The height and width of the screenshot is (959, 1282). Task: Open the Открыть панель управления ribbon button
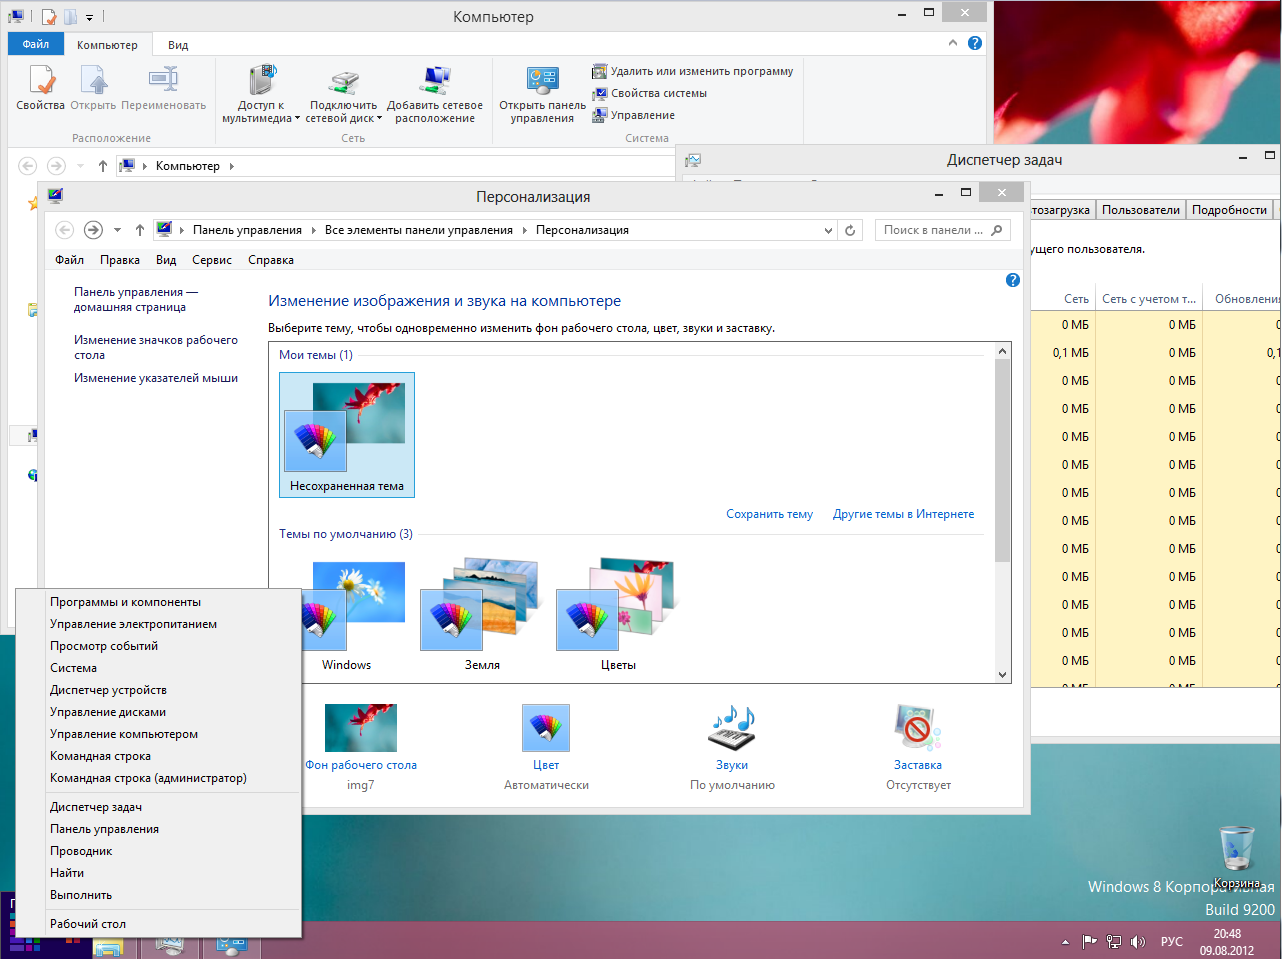(542, 95)
